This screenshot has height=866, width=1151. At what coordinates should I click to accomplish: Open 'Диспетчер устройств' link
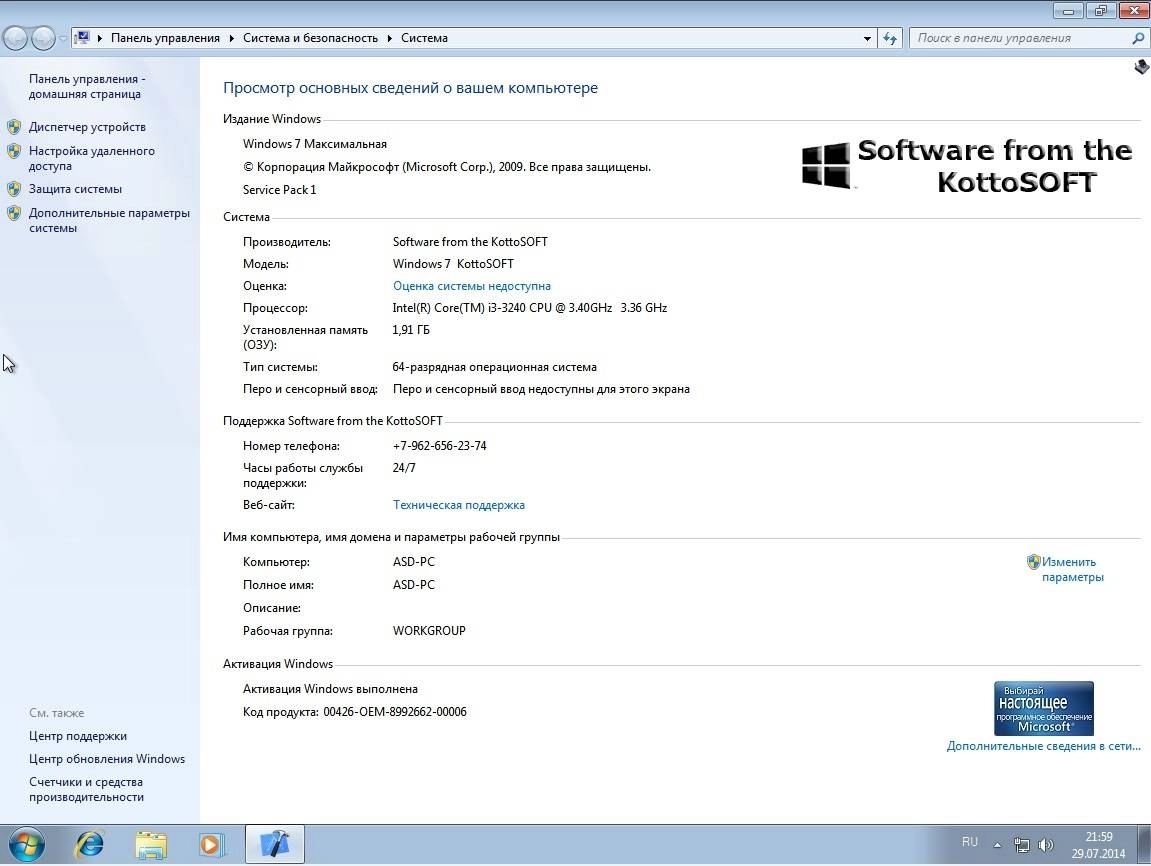pyautogui.click(x=87, y=127)
